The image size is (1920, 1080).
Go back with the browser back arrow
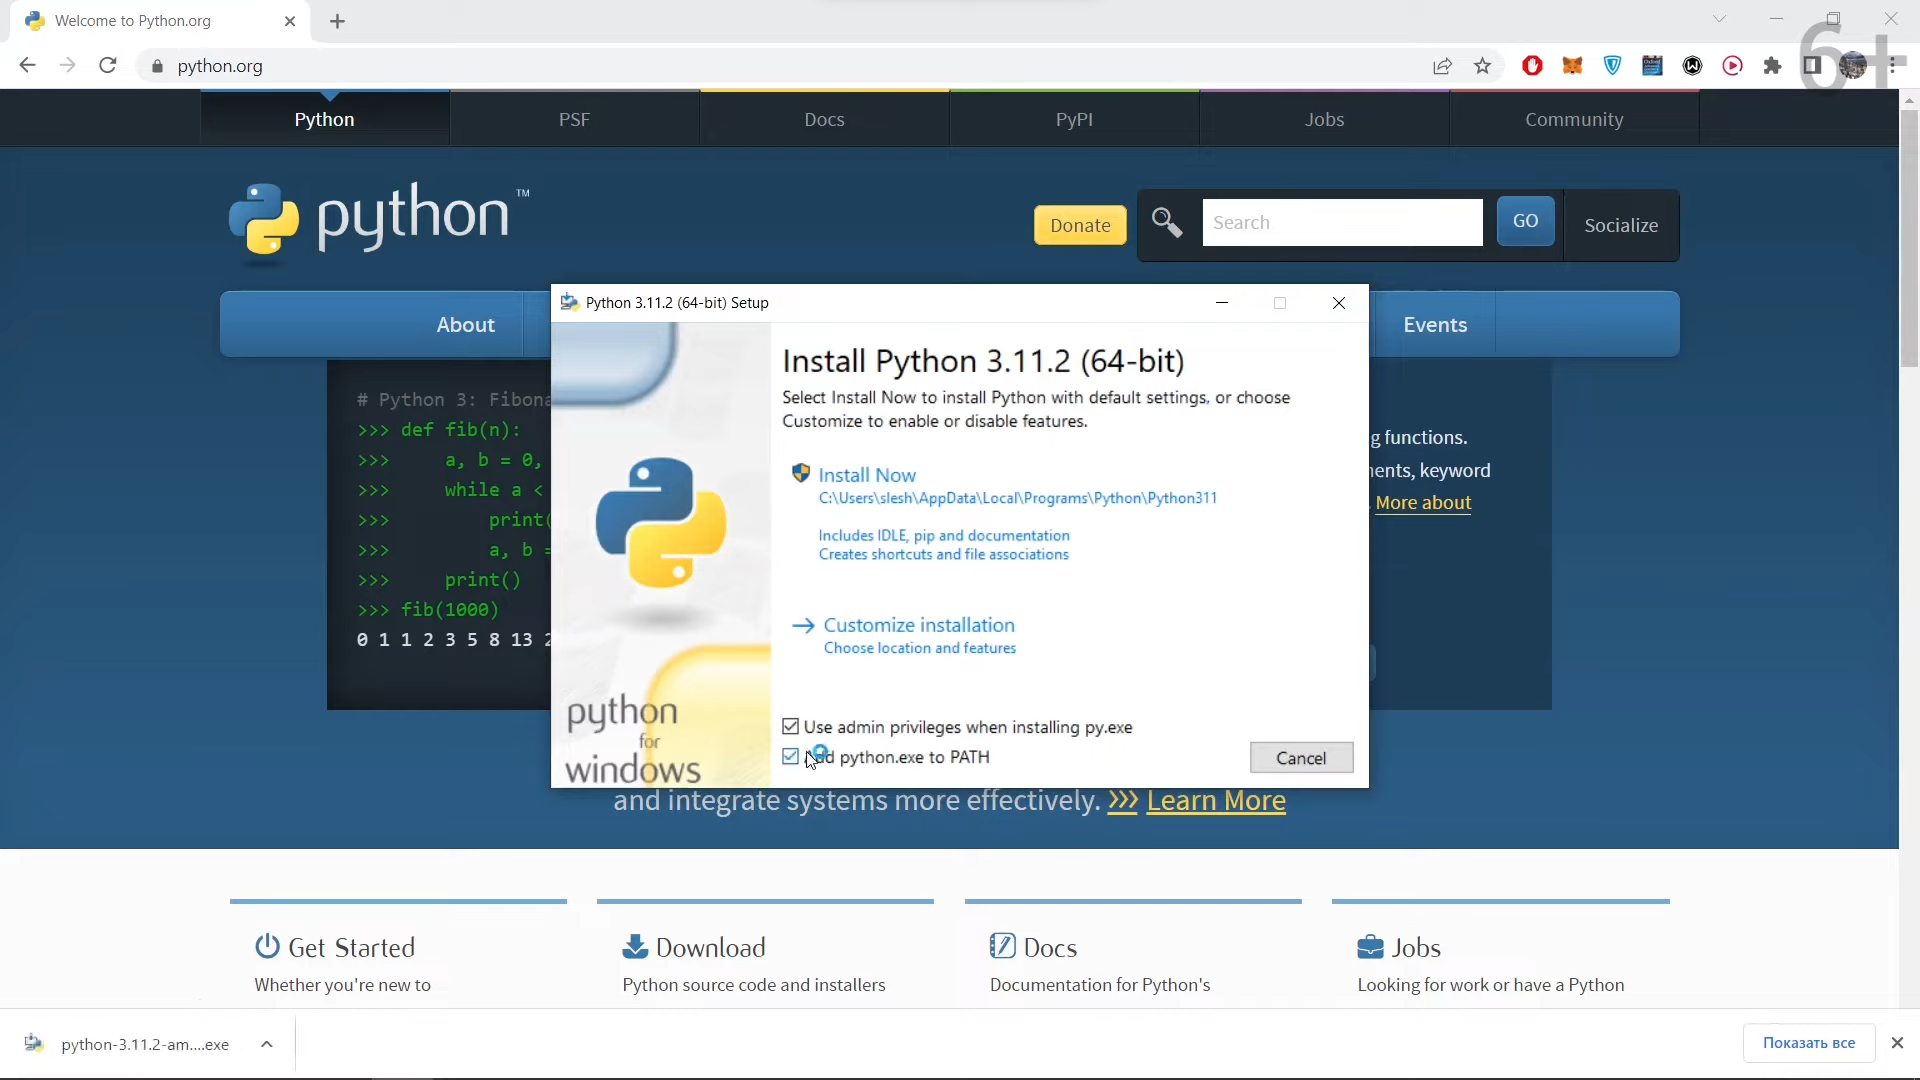[27, 66]
